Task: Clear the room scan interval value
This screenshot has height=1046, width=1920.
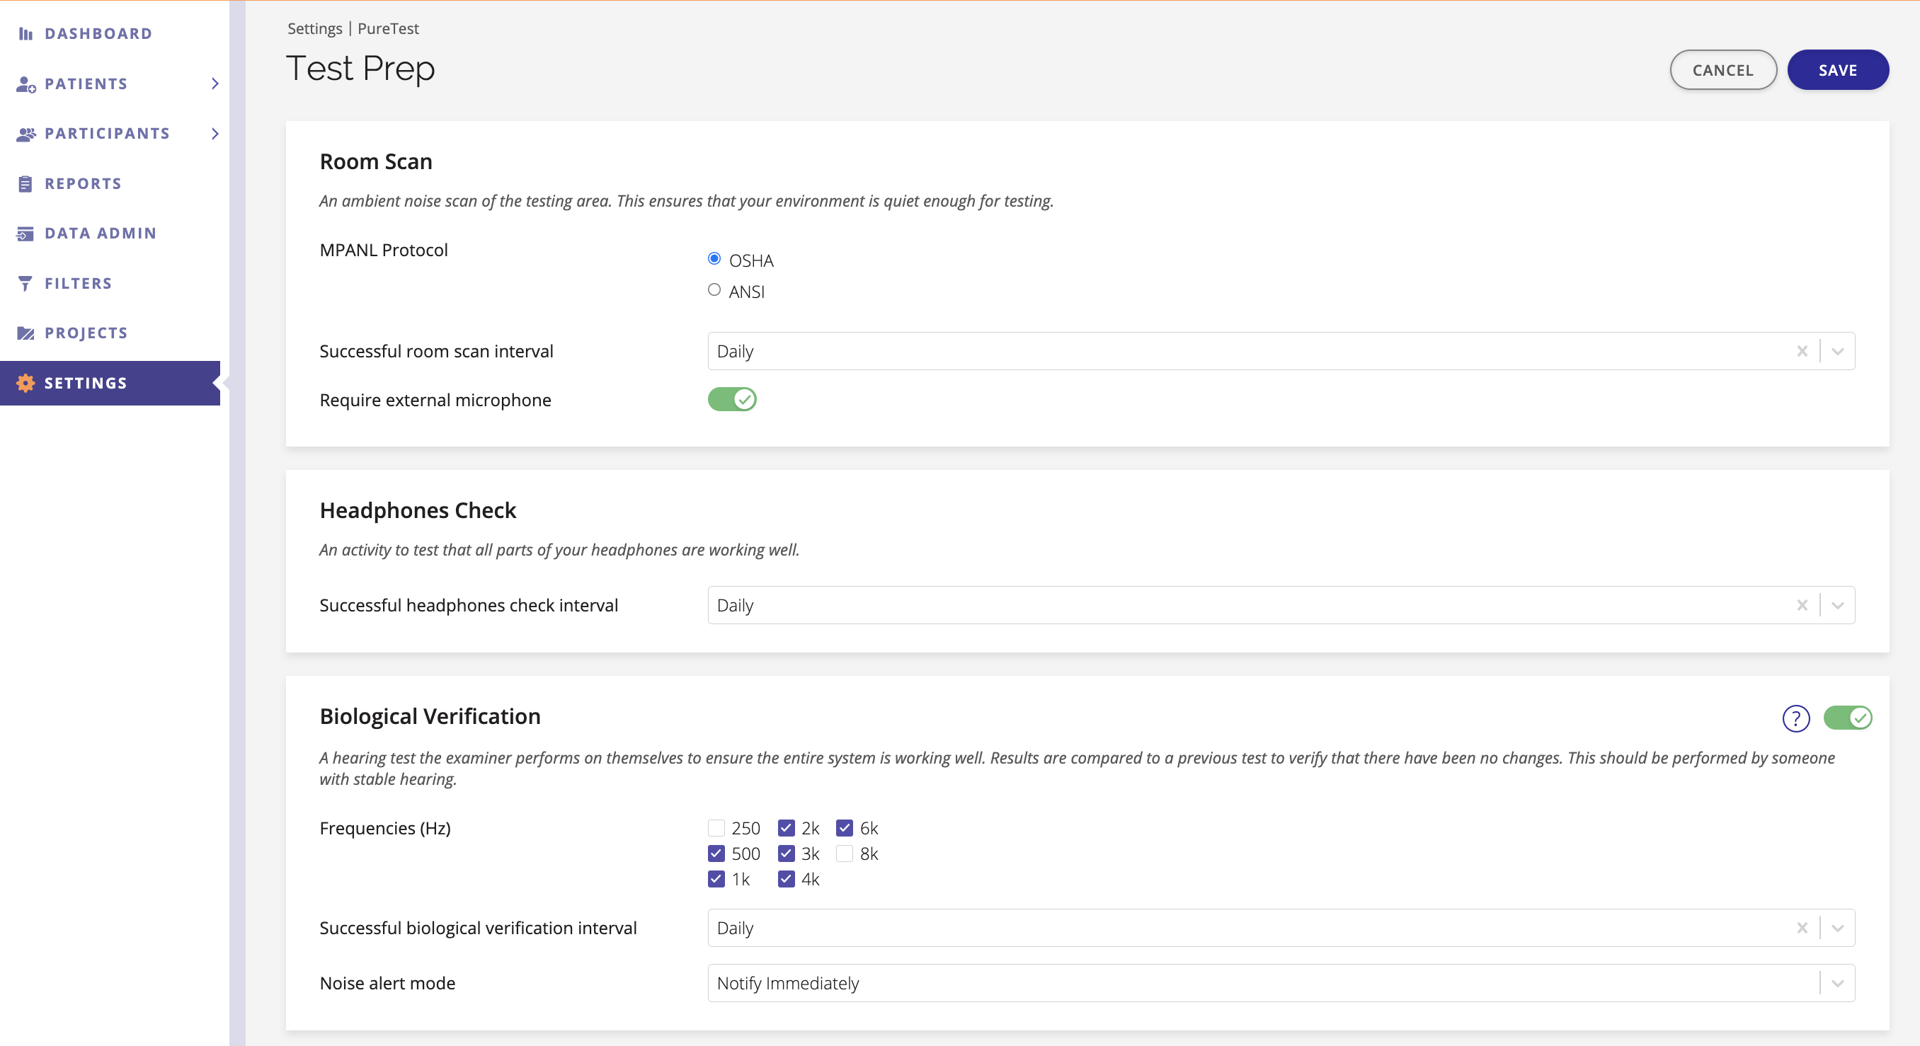Action: [1802, 351]
